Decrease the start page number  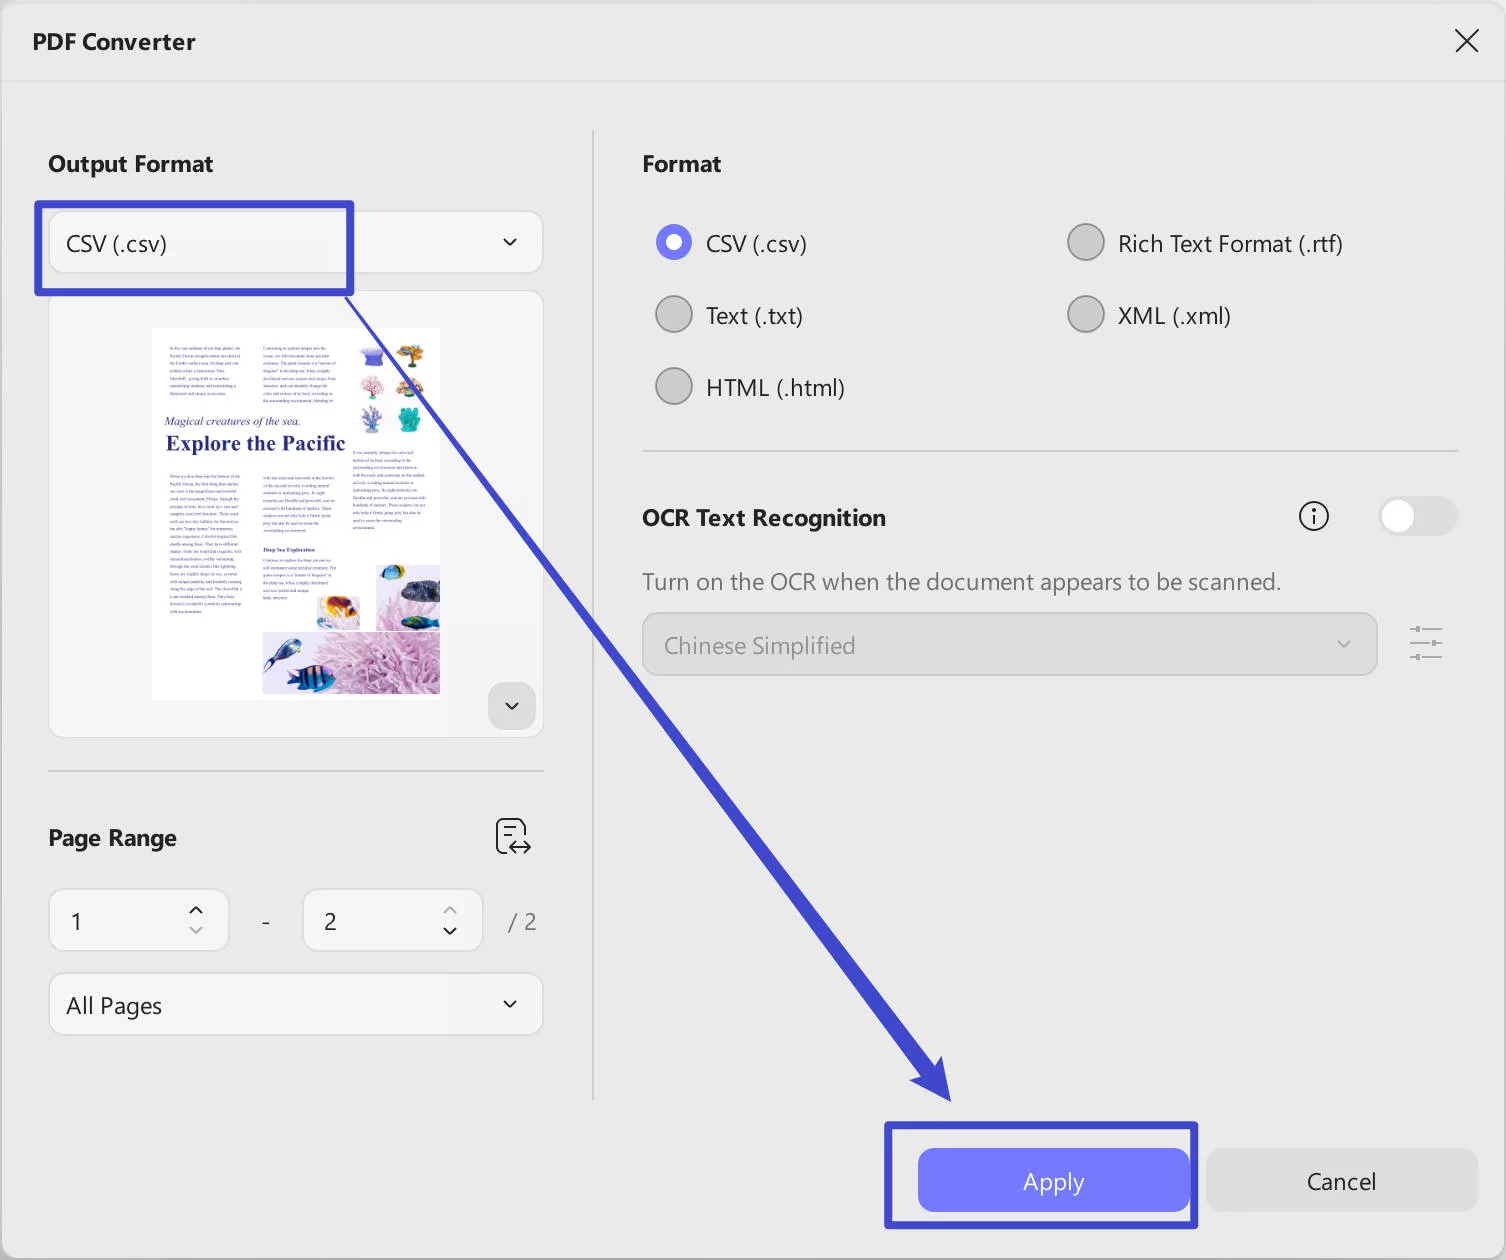pos(196,931)
